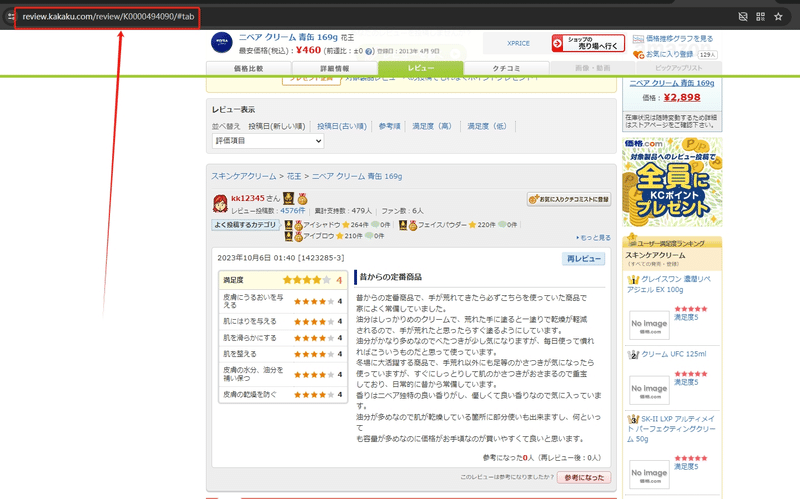Open the 評価項目 dropdown
The image size is (800, 499).
(268, 141)
